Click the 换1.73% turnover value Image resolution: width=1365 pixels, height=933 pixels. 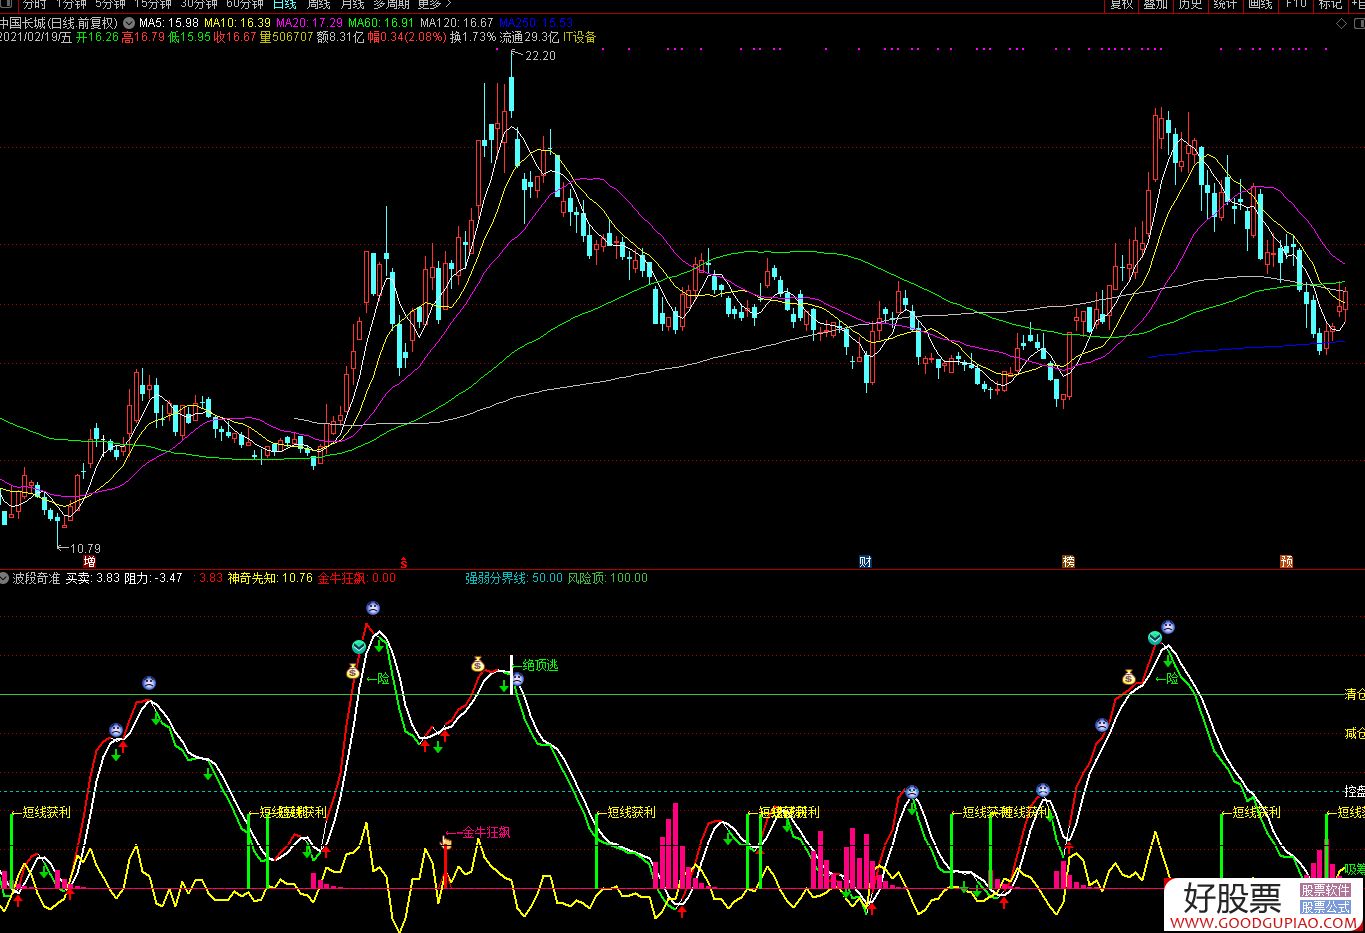click(472, 37)
